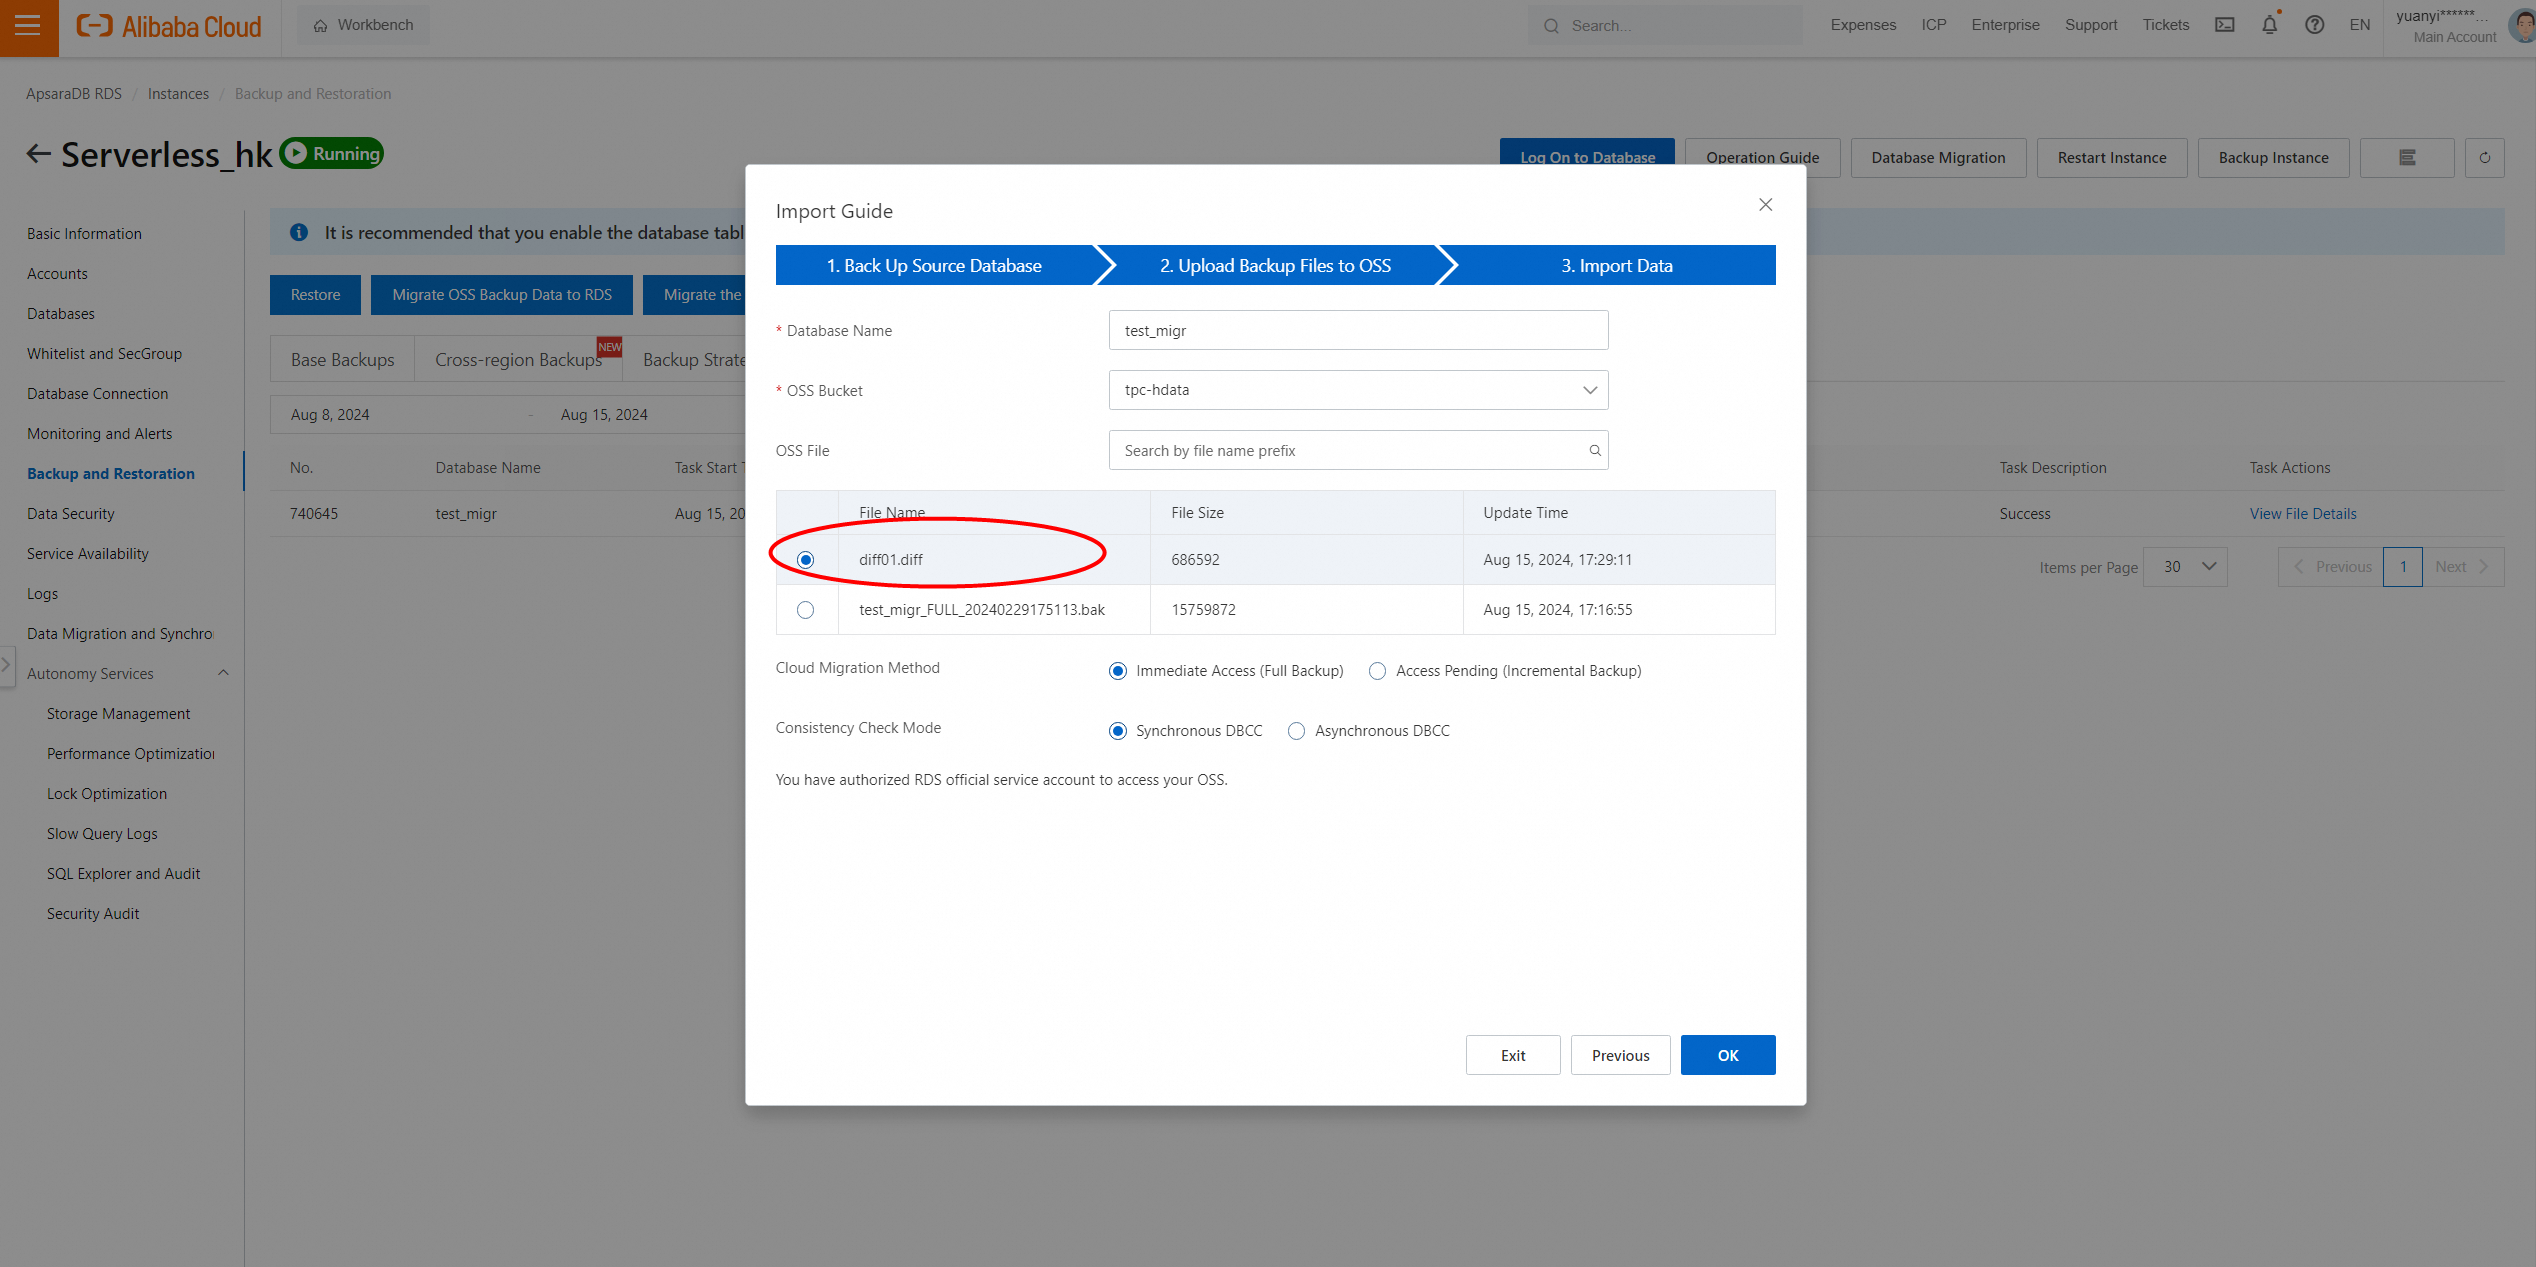
Task: Open Workbench
Action: (x=363, y=25)
